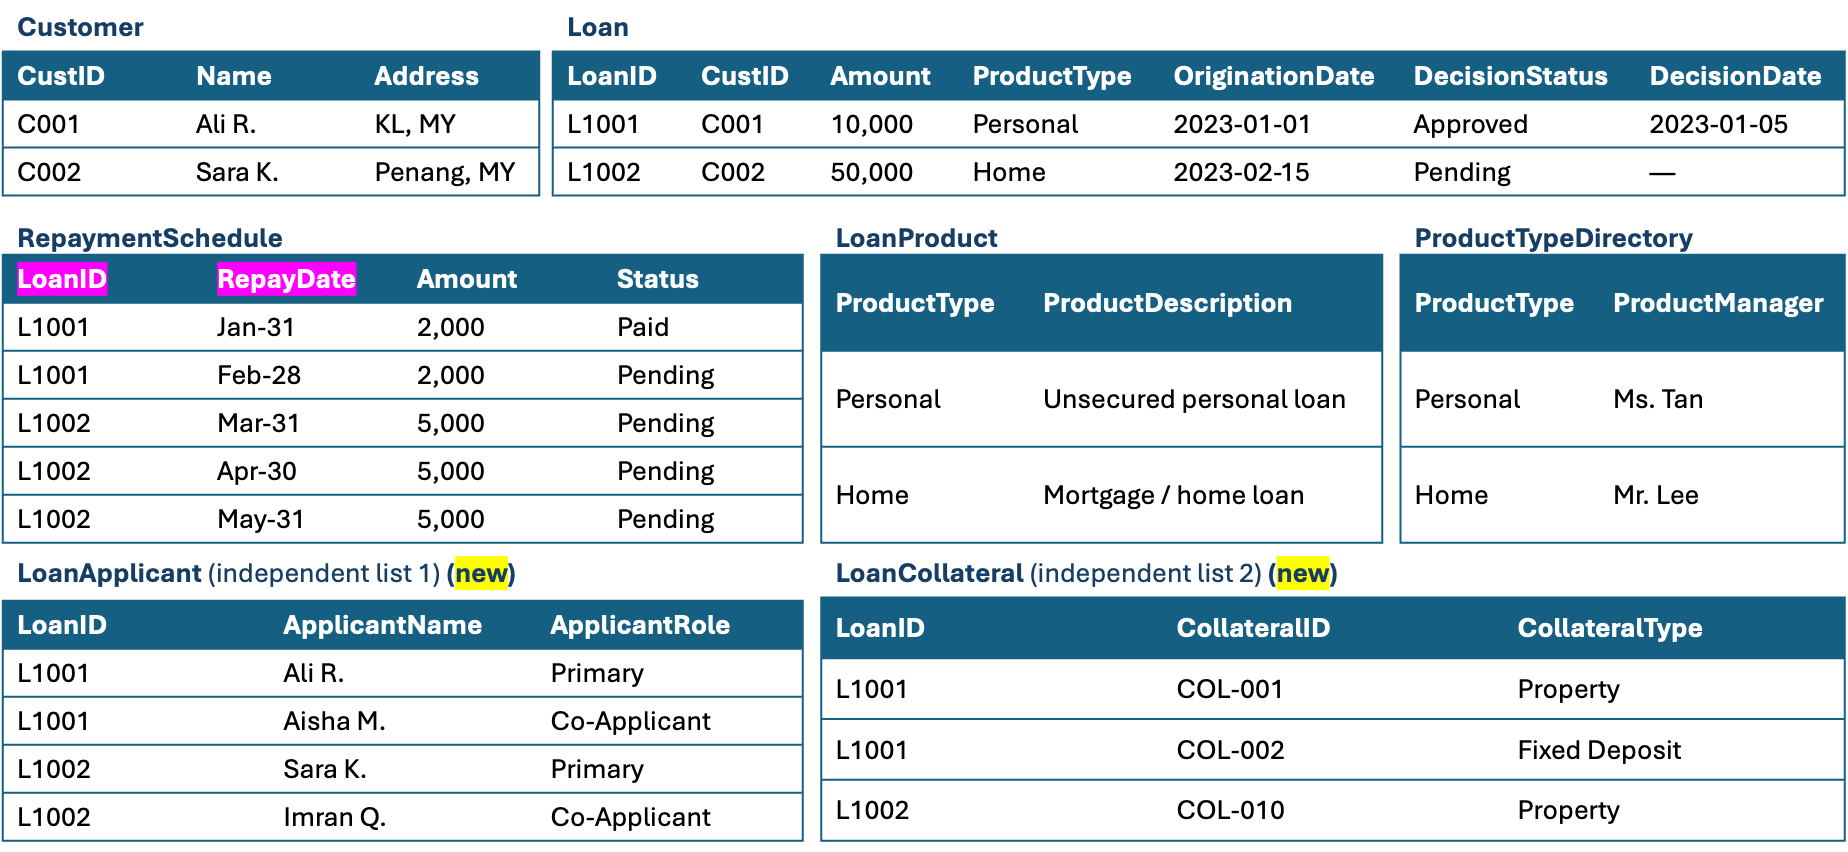This screenshot has width=1848, height=852.
Task: Select the highlighted "RepayDate" column header
Action: pyautogui.click(x=286, y=279)
